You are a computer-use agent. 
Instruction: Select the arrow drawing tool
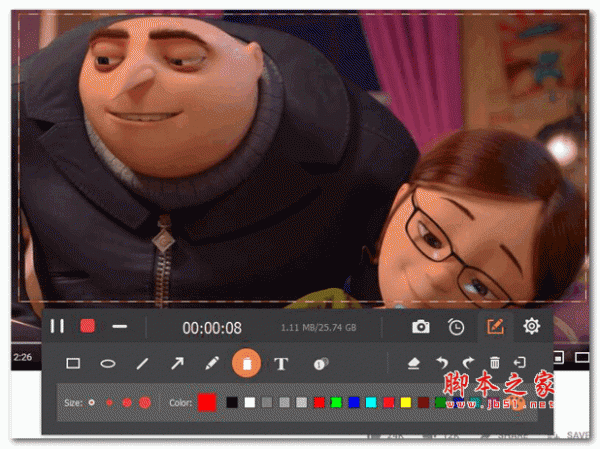pos(177,363)
